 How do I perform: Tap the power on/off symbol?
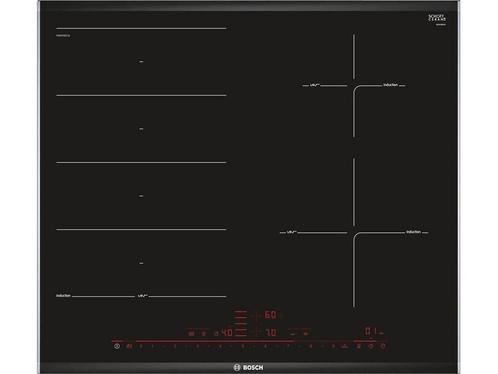coord(117,346)
